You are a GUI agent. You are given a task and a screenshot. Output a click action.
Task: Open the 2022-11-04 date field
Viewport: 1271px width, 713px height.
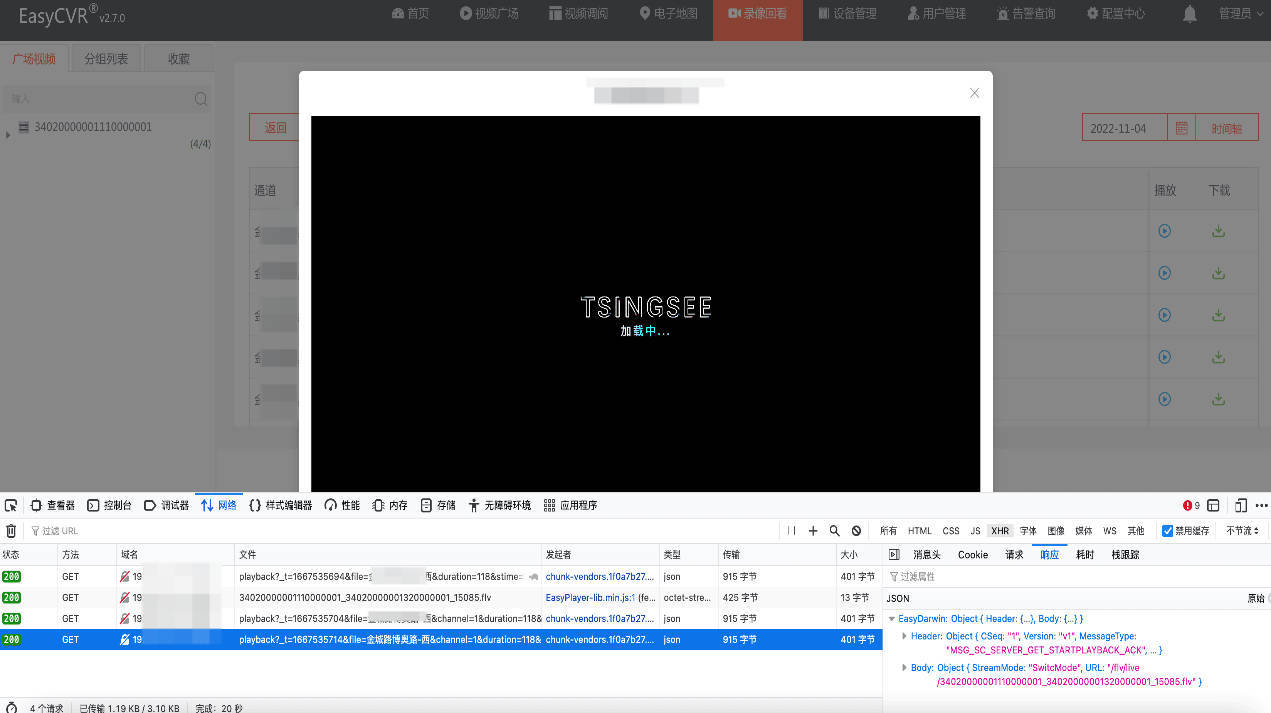1126,128
